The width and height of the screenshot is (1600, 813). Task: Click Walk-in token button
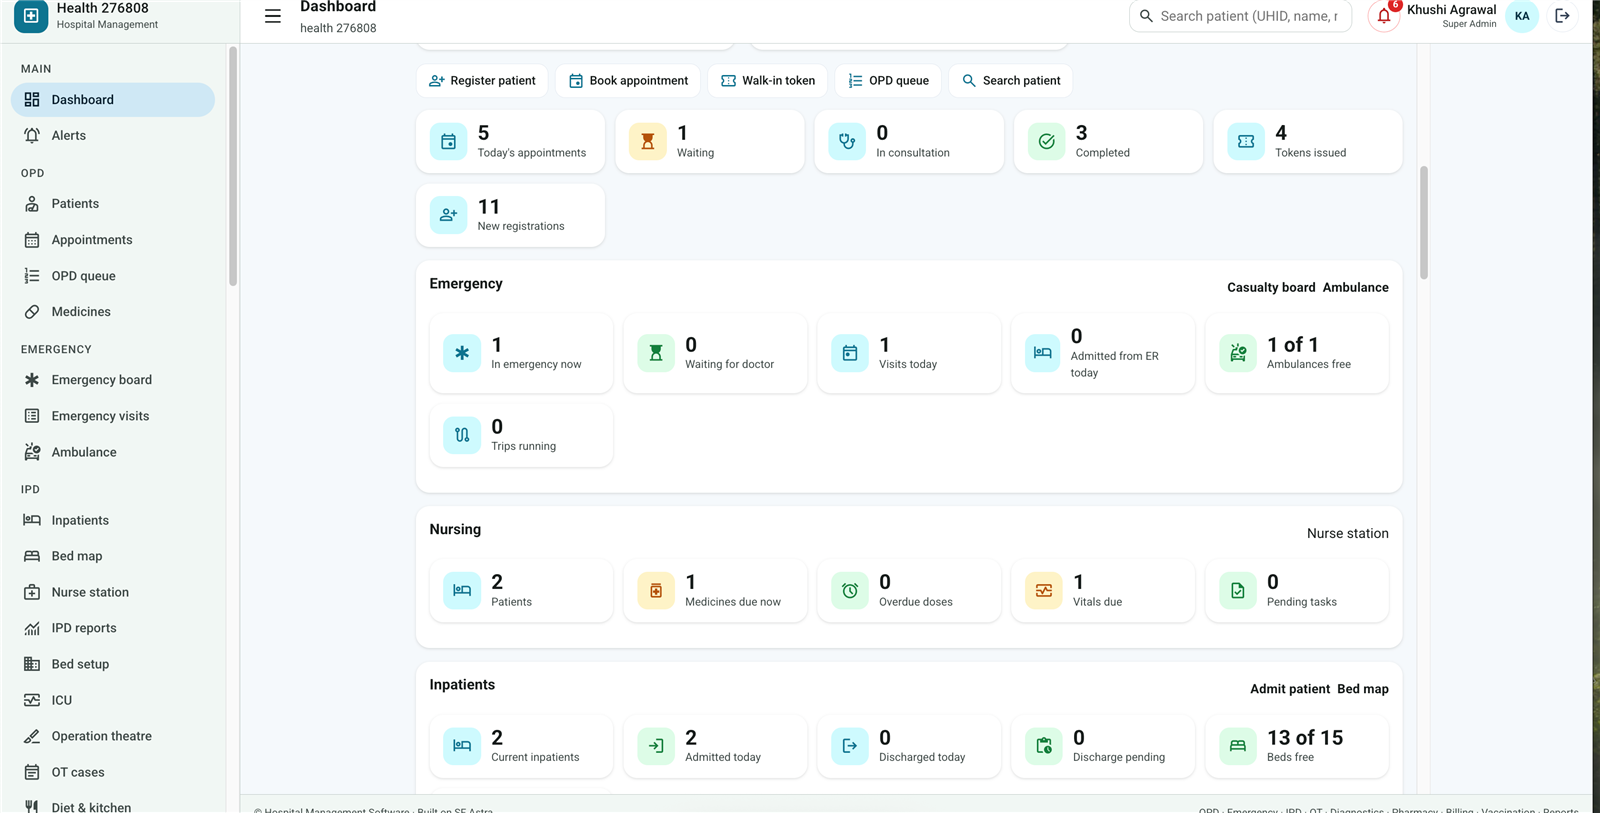coord(768,81)
